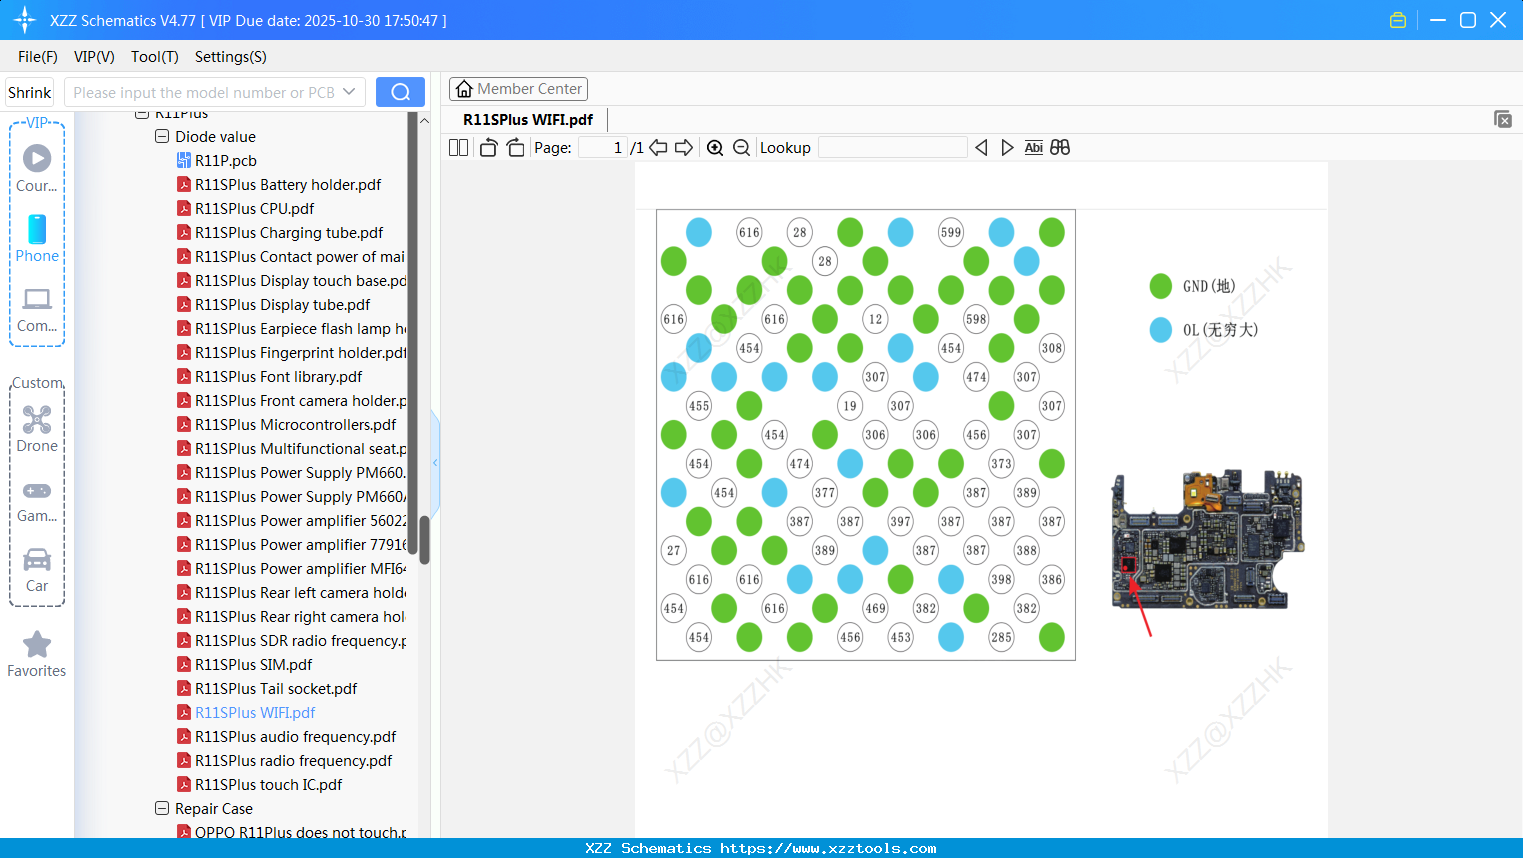Click the tree scroll-up arrow
This screenshot has height=858, width=1523.
[x=424, y=121]
